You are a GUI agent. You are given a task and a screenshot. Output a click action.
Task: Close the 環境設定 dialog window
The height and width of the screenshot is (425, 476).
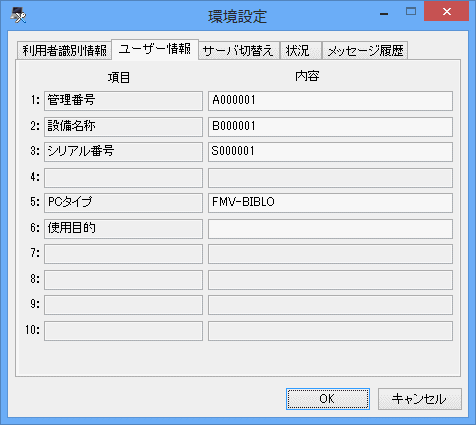click(446, 11)
